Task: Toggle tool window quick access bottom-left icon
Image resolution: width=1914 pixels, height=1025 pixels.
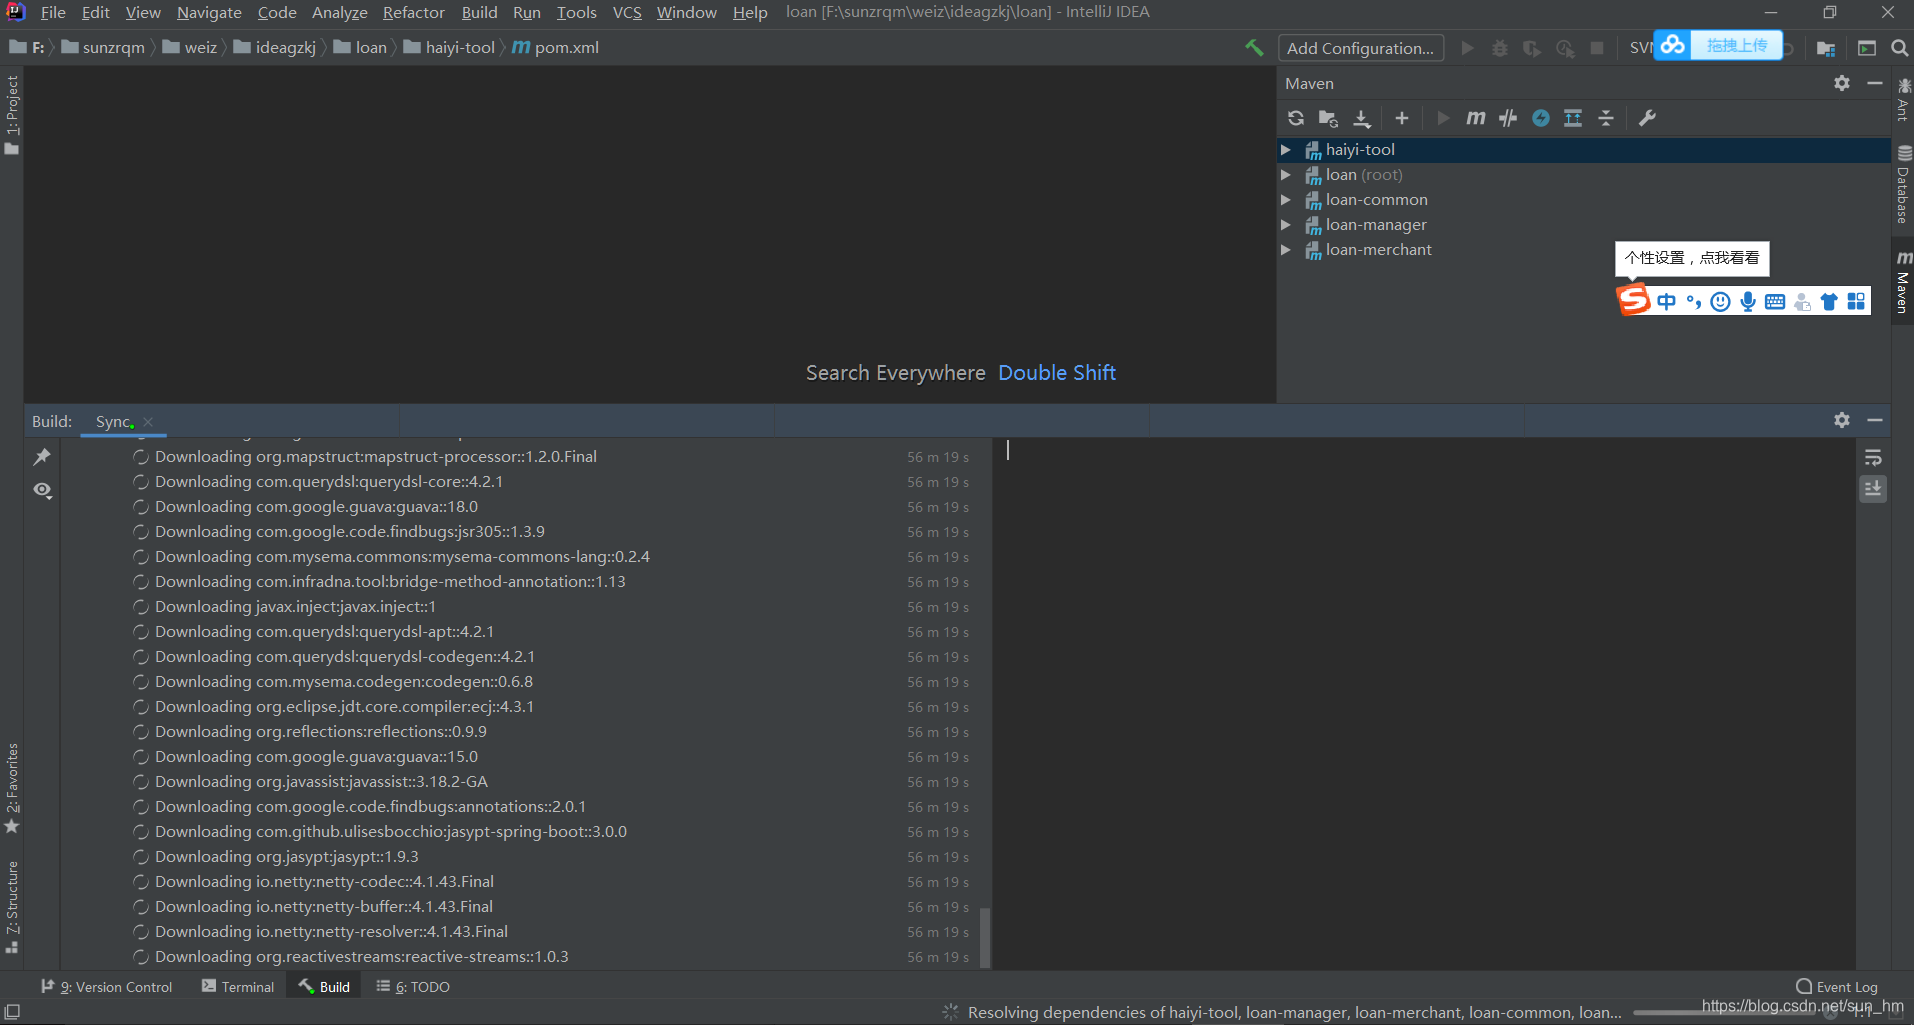Action: click(x=12, y=1012)
